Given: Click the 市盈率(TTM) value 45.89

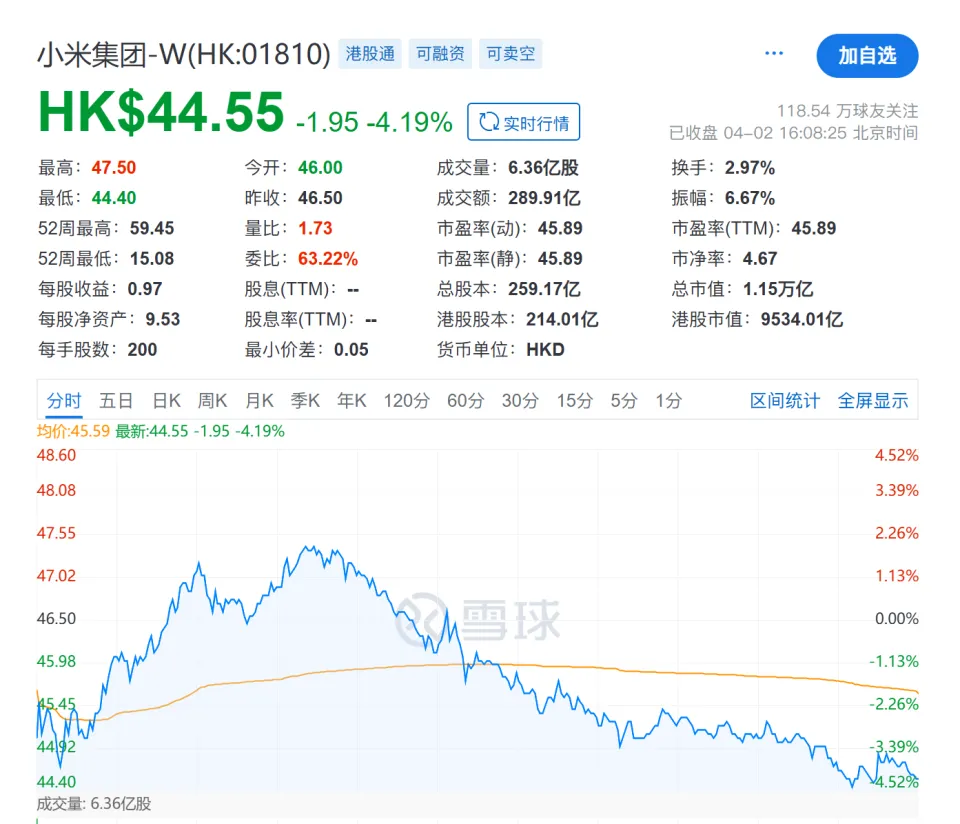Looking at the screenshot, I should [814, 228].
